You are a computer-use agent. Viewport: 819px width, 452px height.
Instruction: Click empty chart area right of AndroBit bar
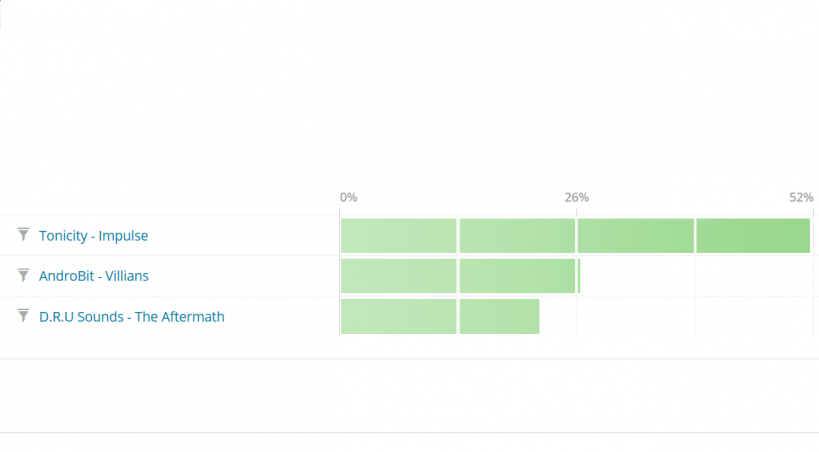point(695,276)
